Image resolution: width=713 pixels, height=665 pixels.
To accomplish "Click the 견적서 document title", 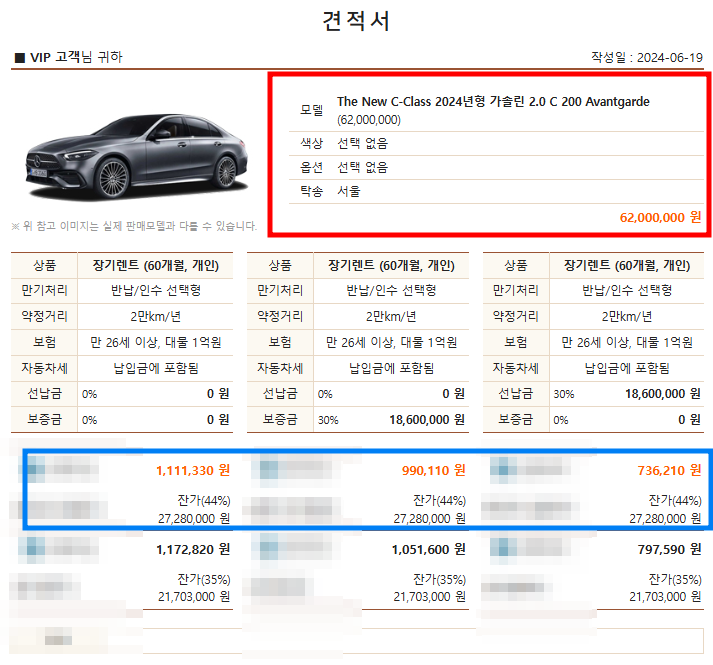I will (356, 21).
